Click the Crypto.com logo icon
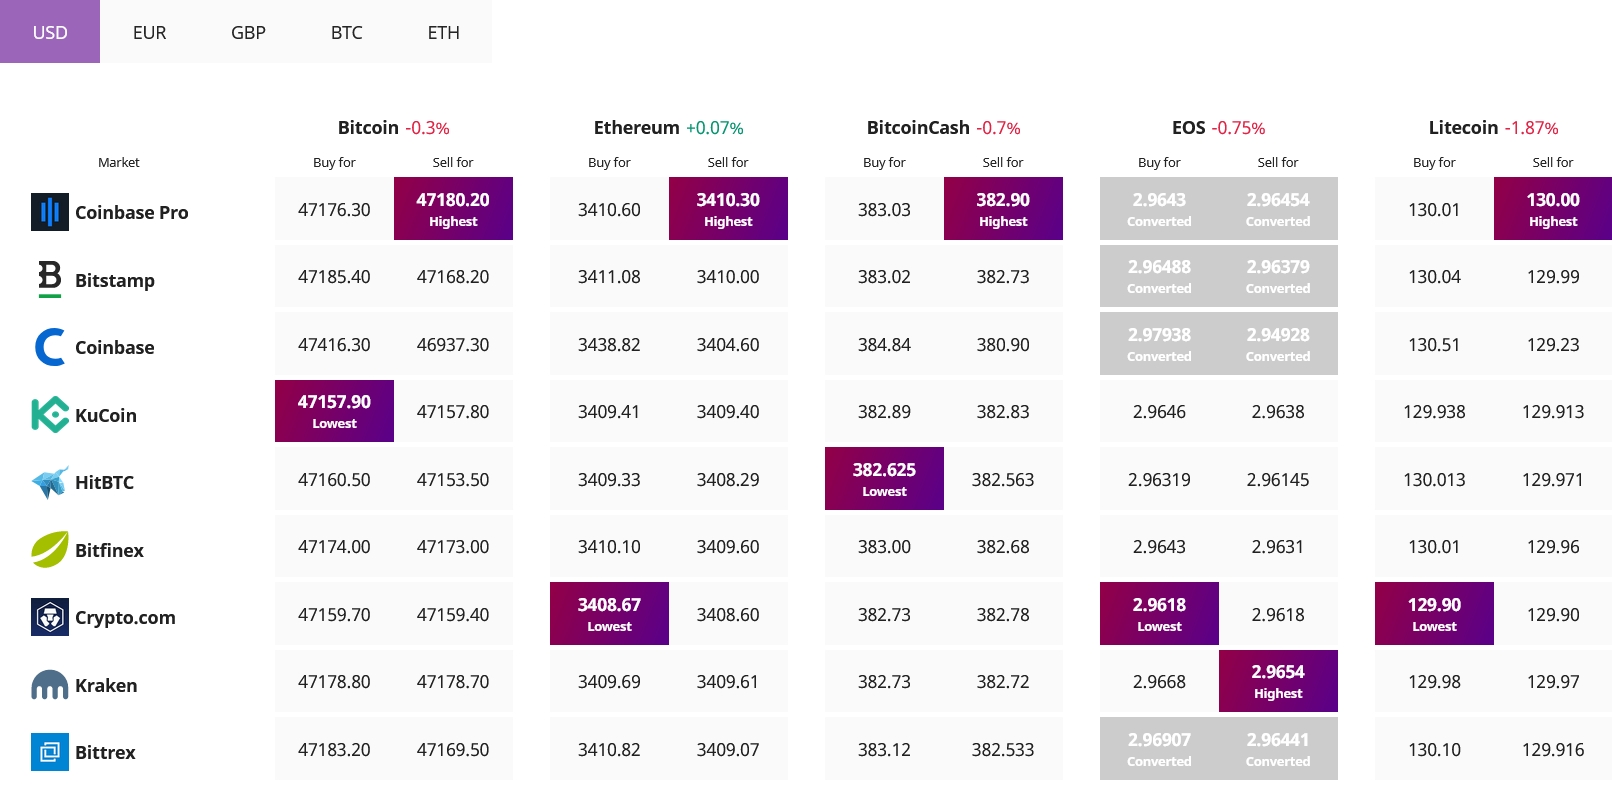The image size is (1612, 785). coord(50,617)
